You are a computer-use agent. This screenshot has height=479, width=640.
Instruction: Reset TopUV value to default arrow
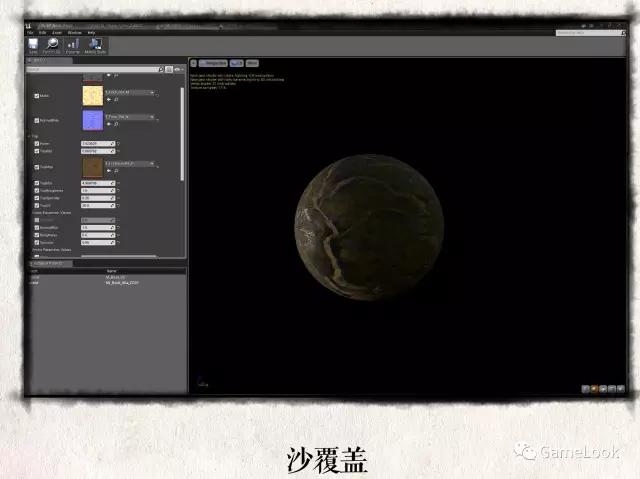[118, 206]
